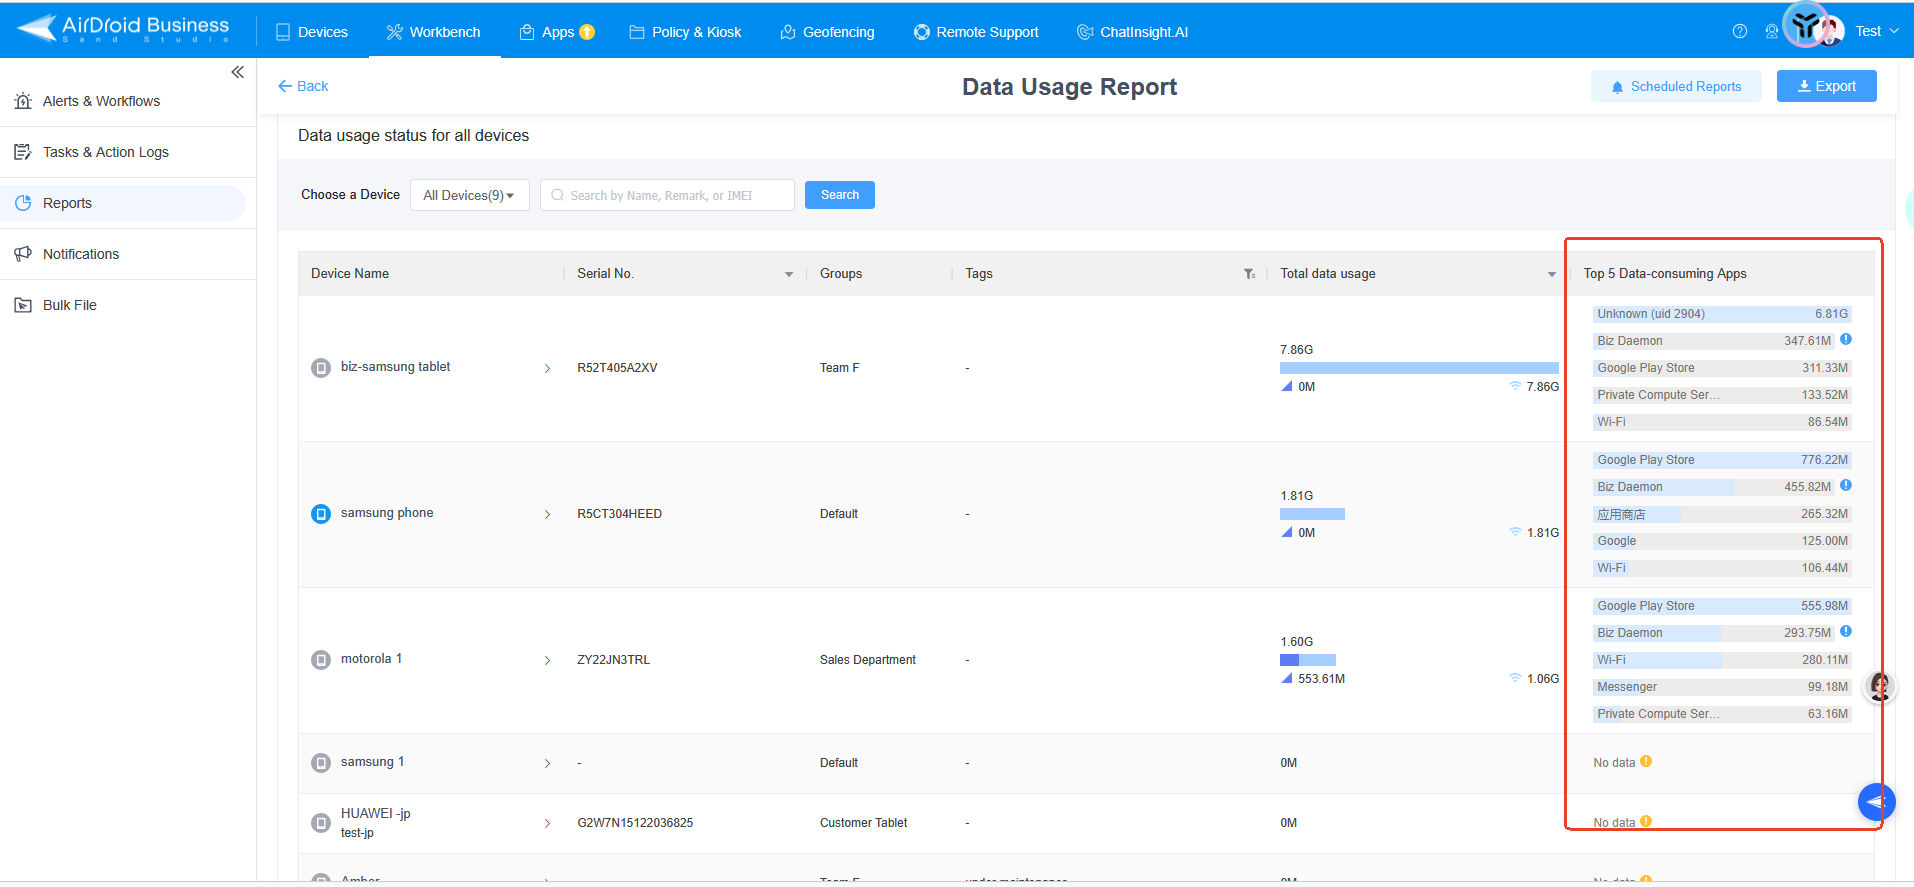Focus the device search field
1914x887 pixels.
667,195
